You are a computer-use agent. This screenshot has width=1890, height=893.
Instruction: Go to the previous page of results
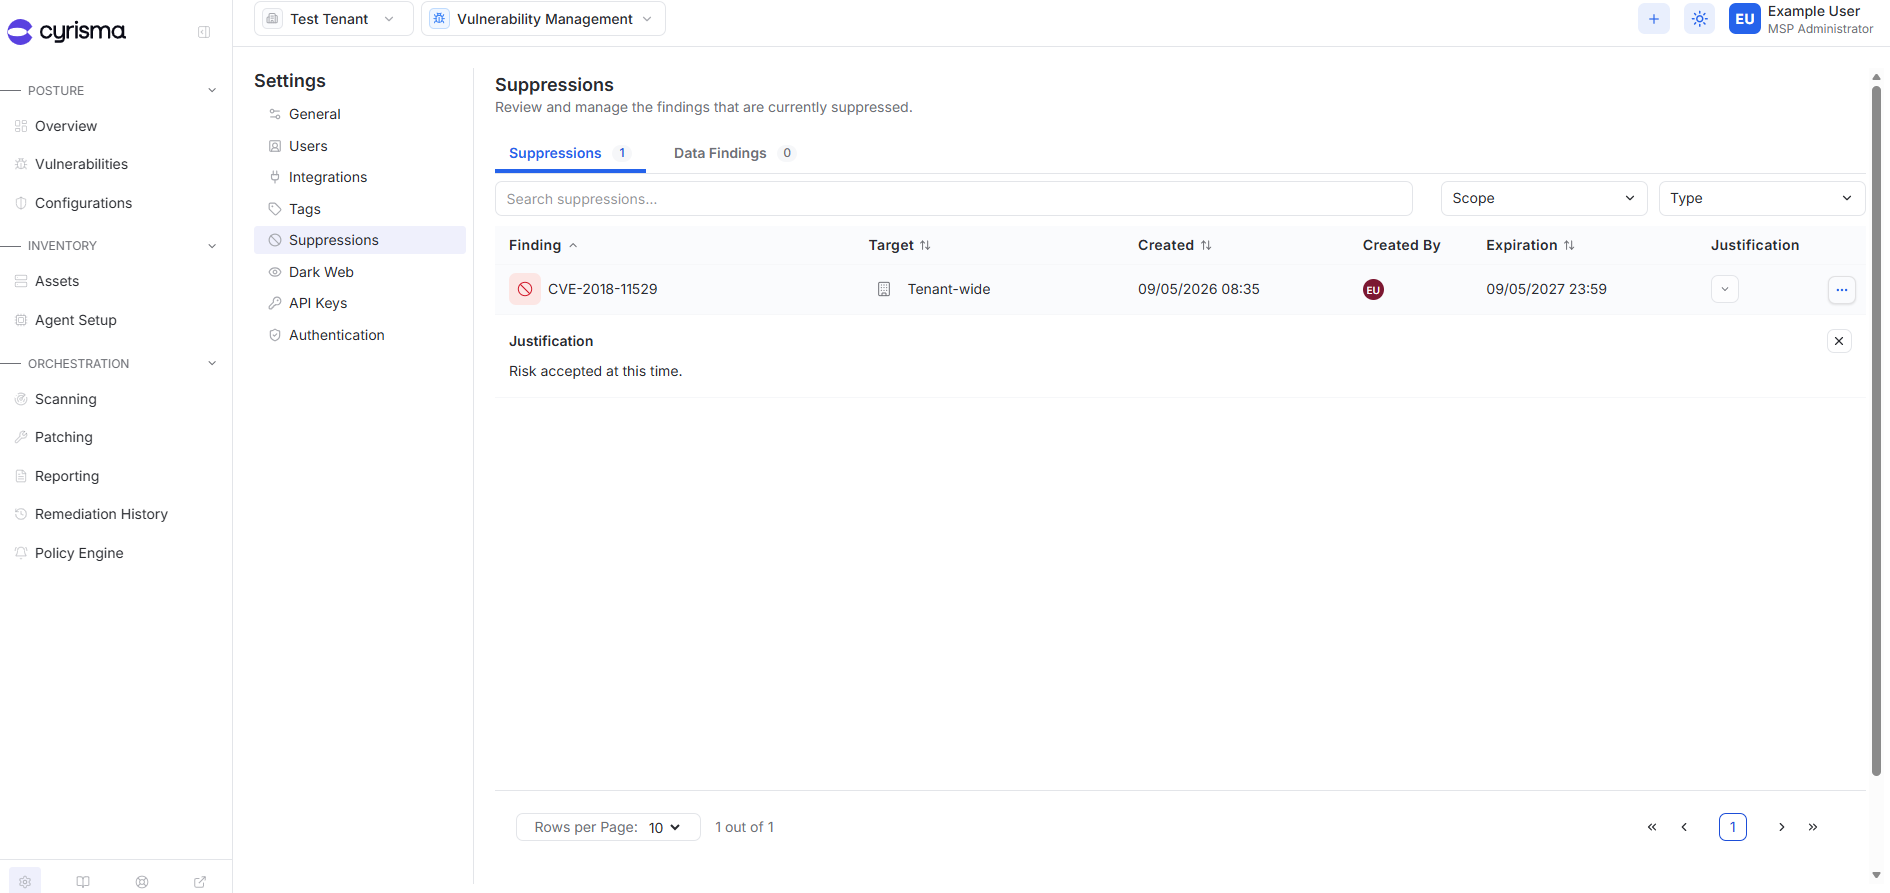point(1684,827)
